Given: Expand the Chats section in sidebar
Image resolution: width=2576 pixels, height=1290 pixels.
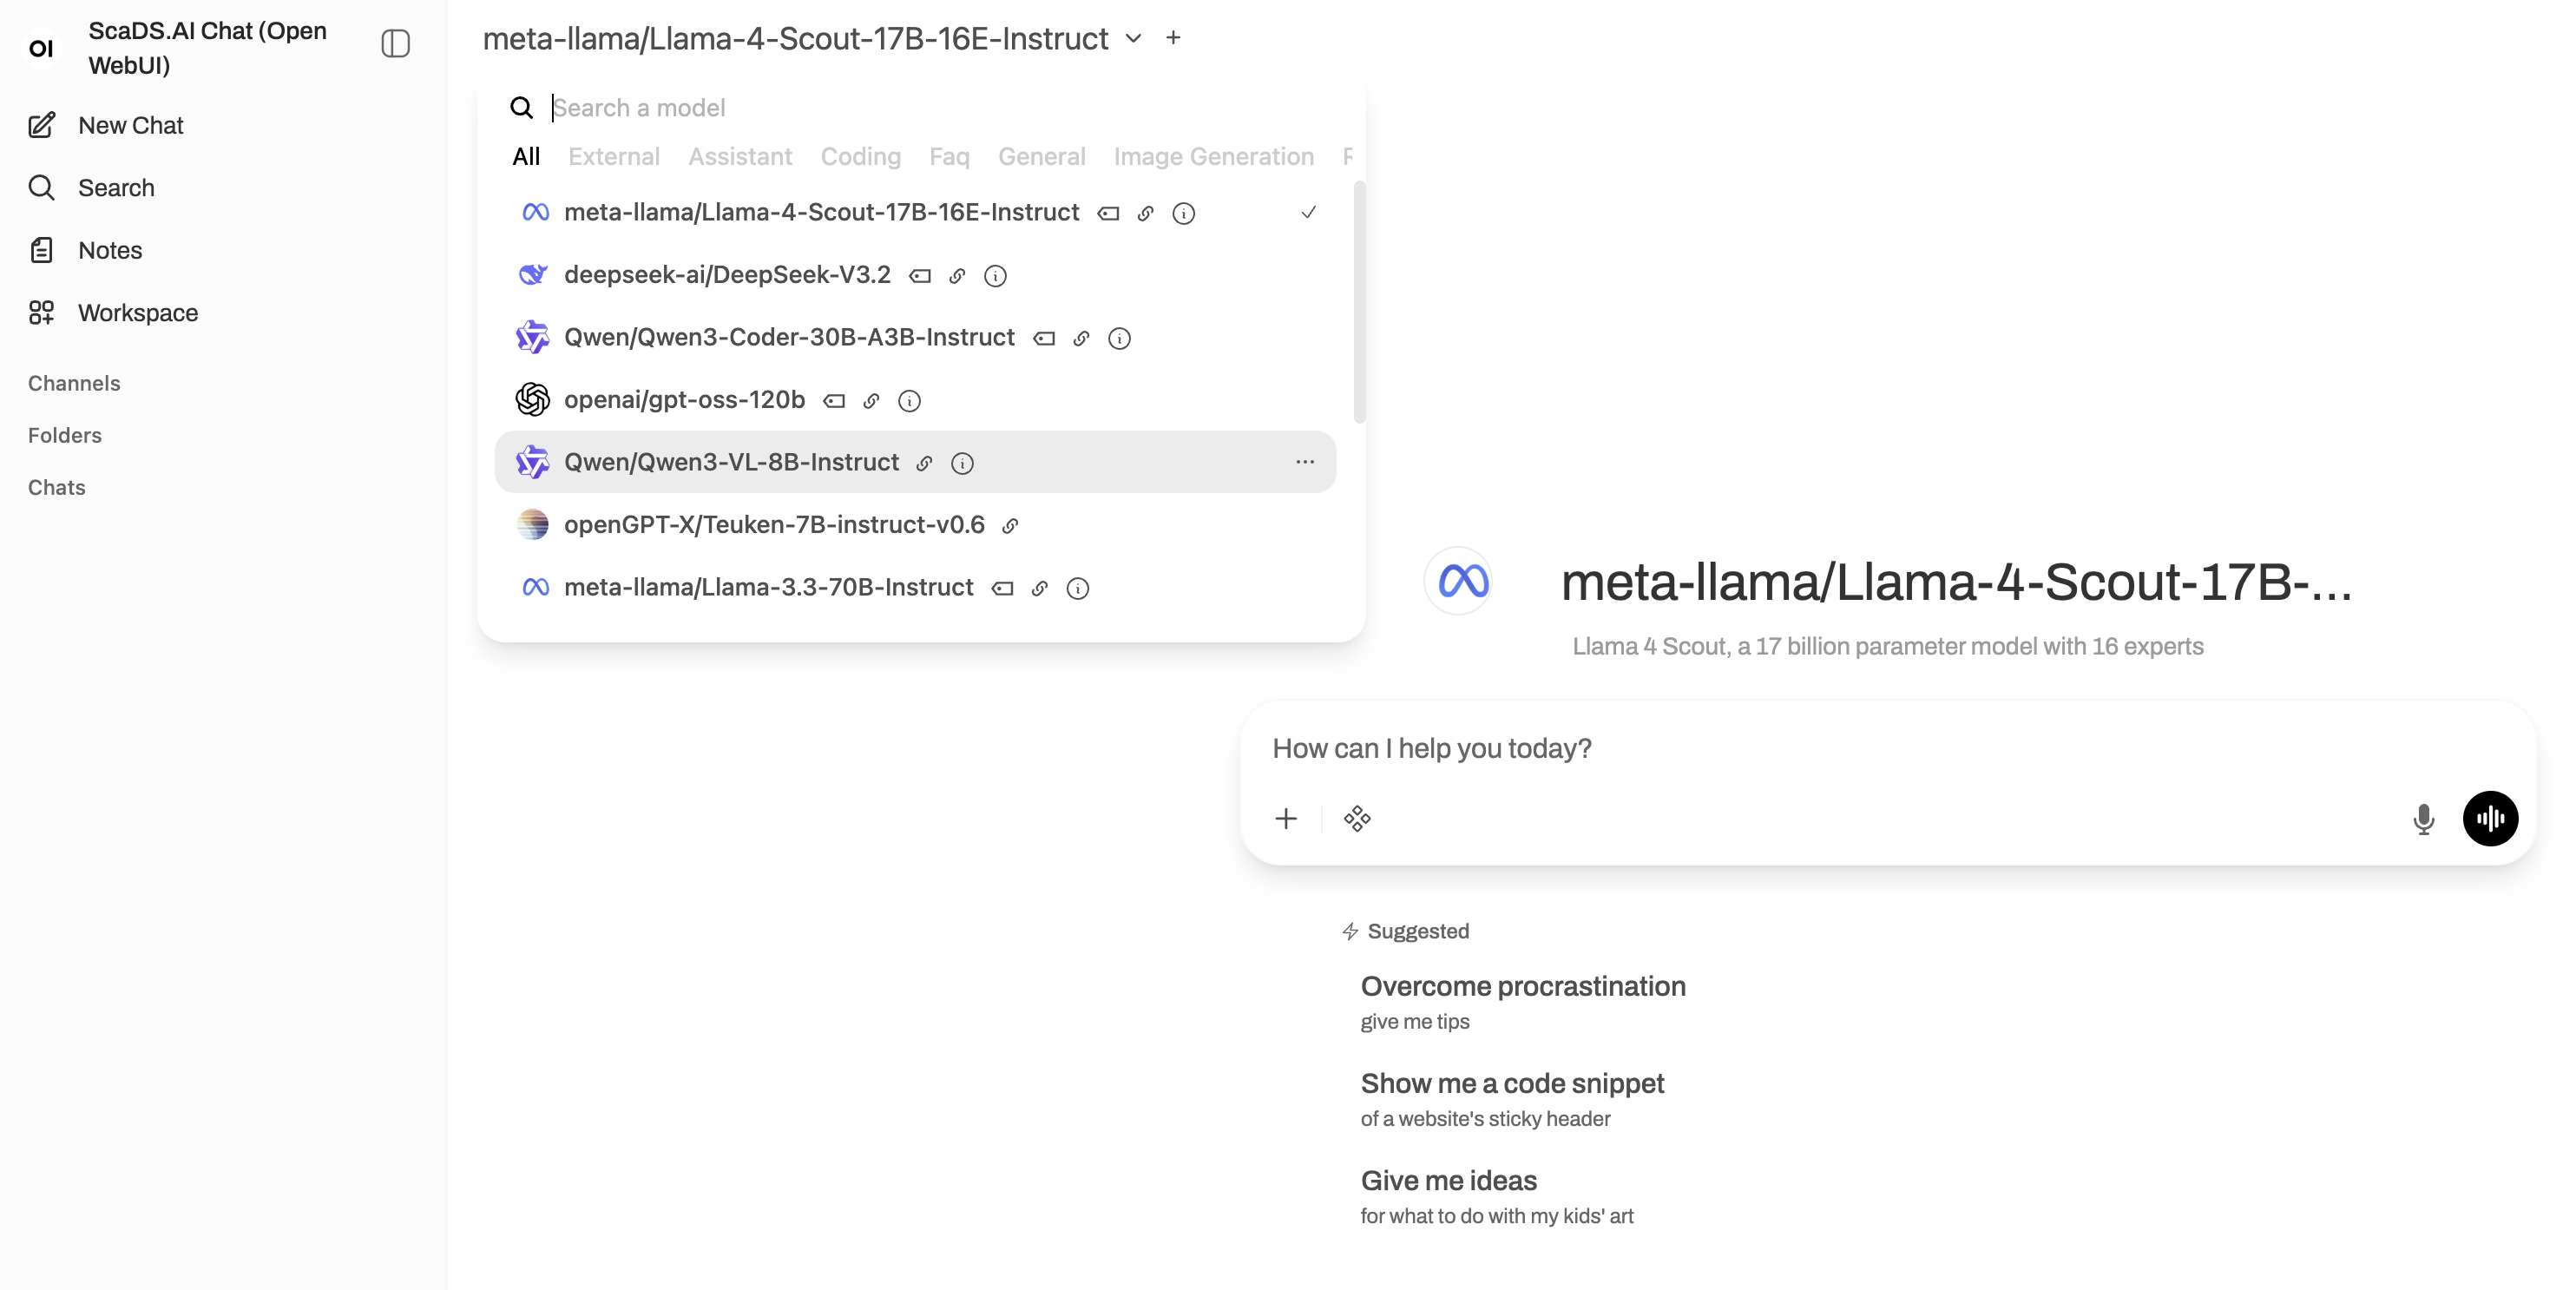Looking at the screenshot, I should [x=56, y=487].
